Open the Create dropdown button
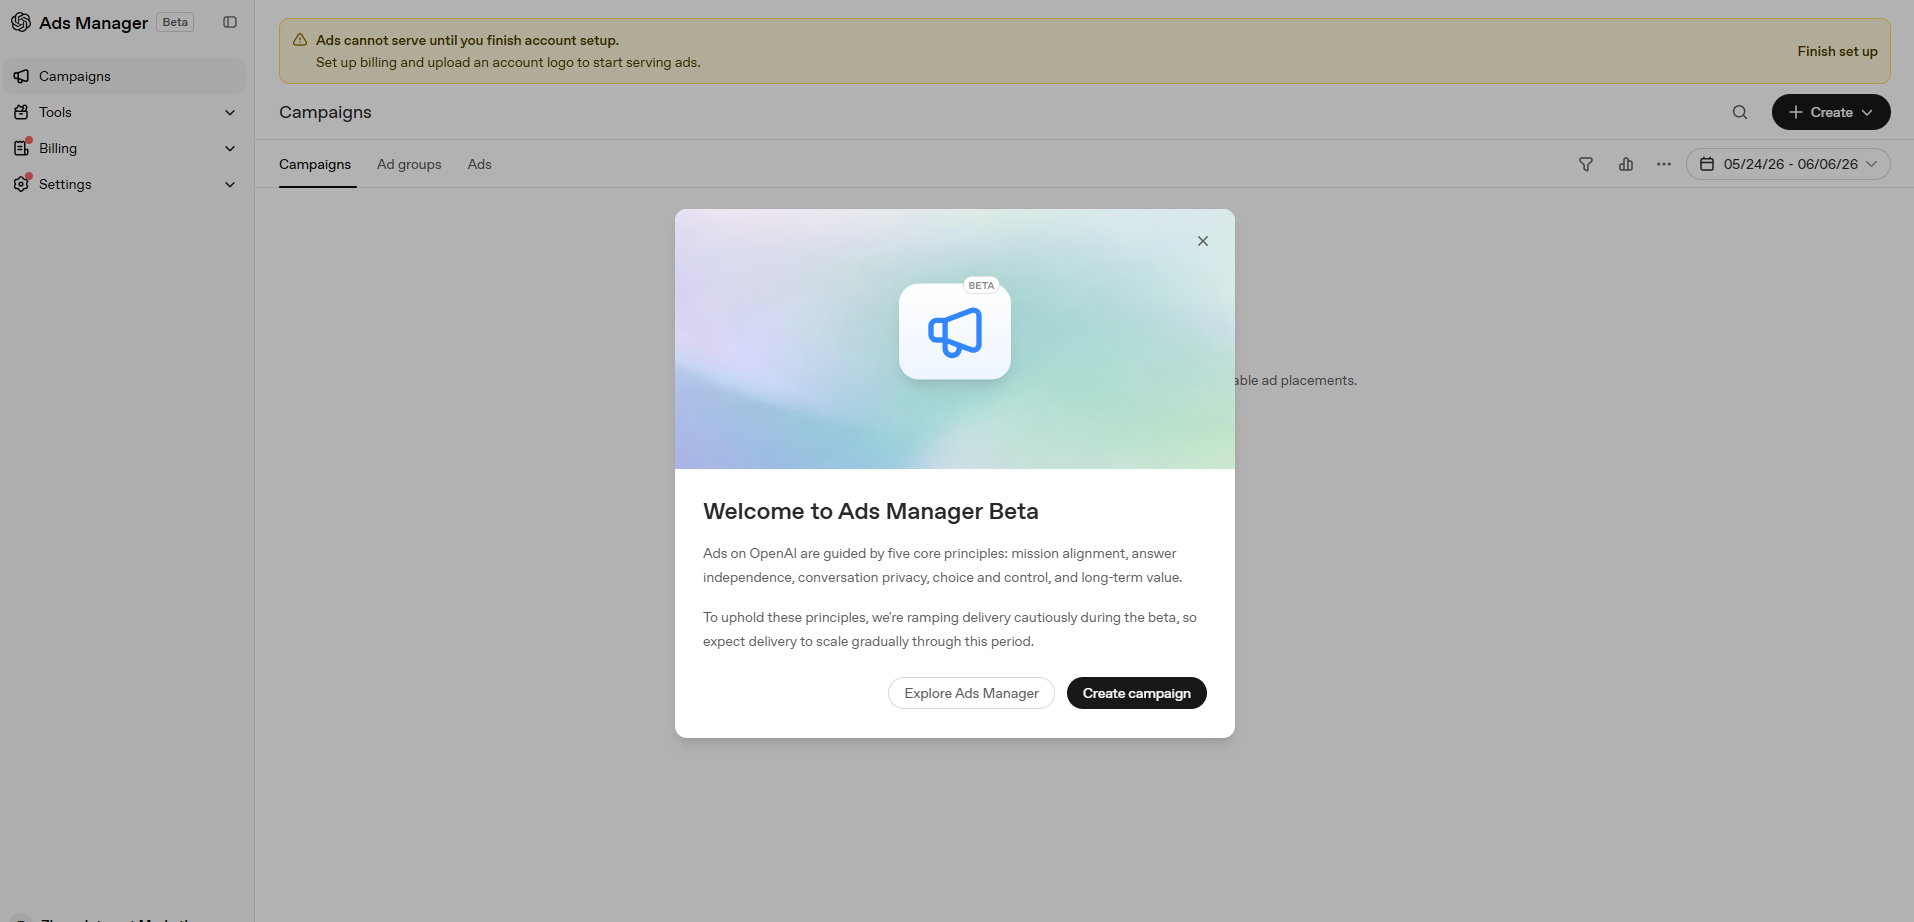This screenshot has height=922, width=1914. click(x=1831, y=112)
